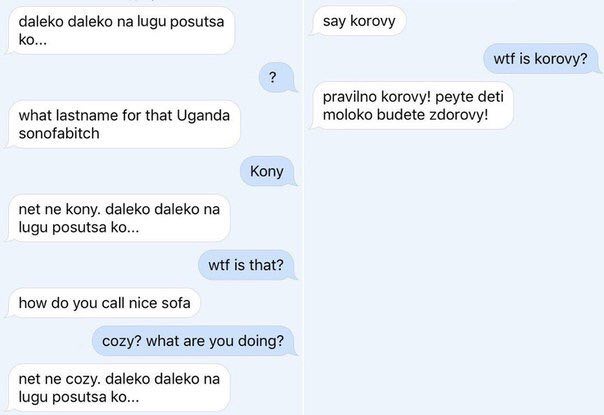Select the 'net ne cozy' message bubble
This screenshot has height=415, width=604.
[119, 388]
